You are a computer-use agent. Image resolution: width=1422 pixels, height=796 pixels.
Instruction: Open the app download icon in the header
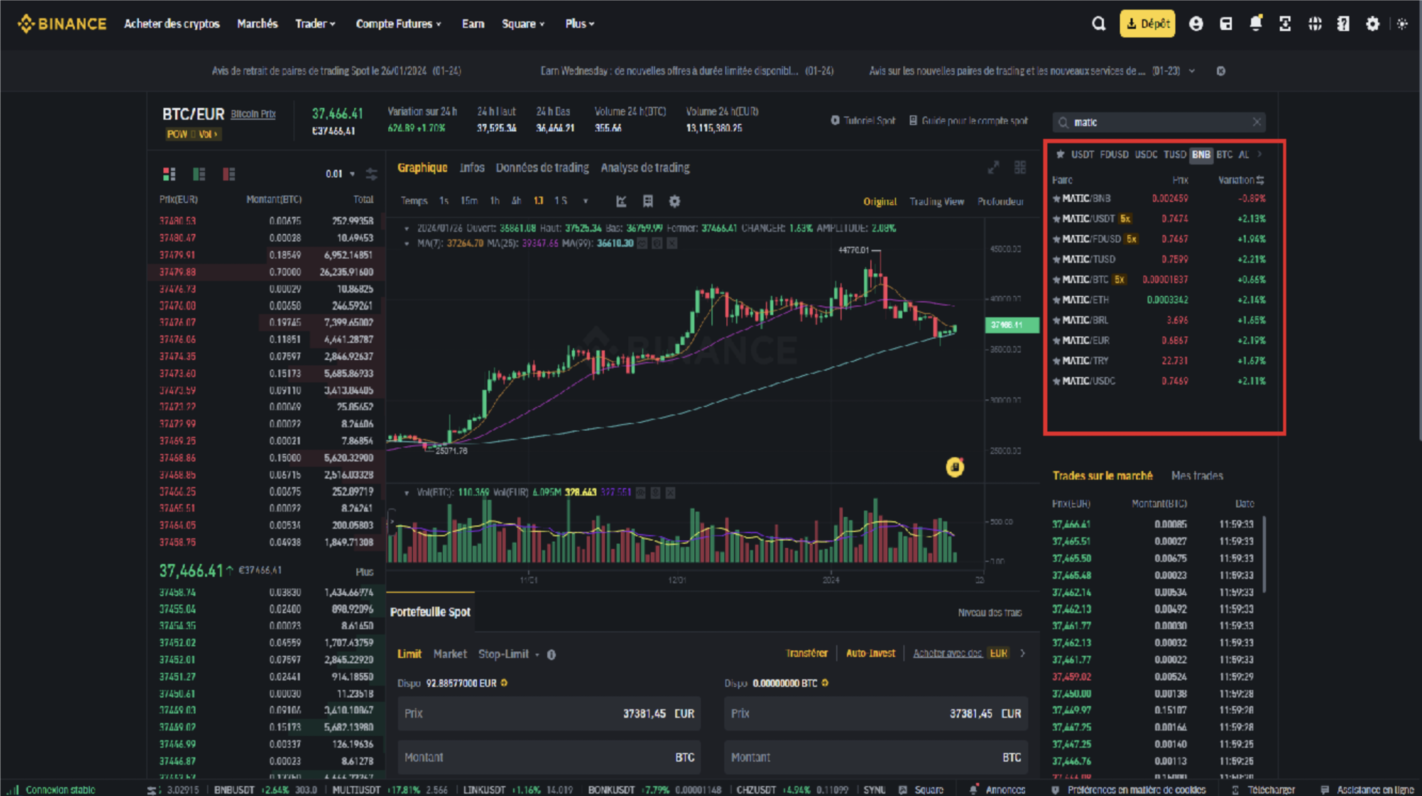(1285, 24)
